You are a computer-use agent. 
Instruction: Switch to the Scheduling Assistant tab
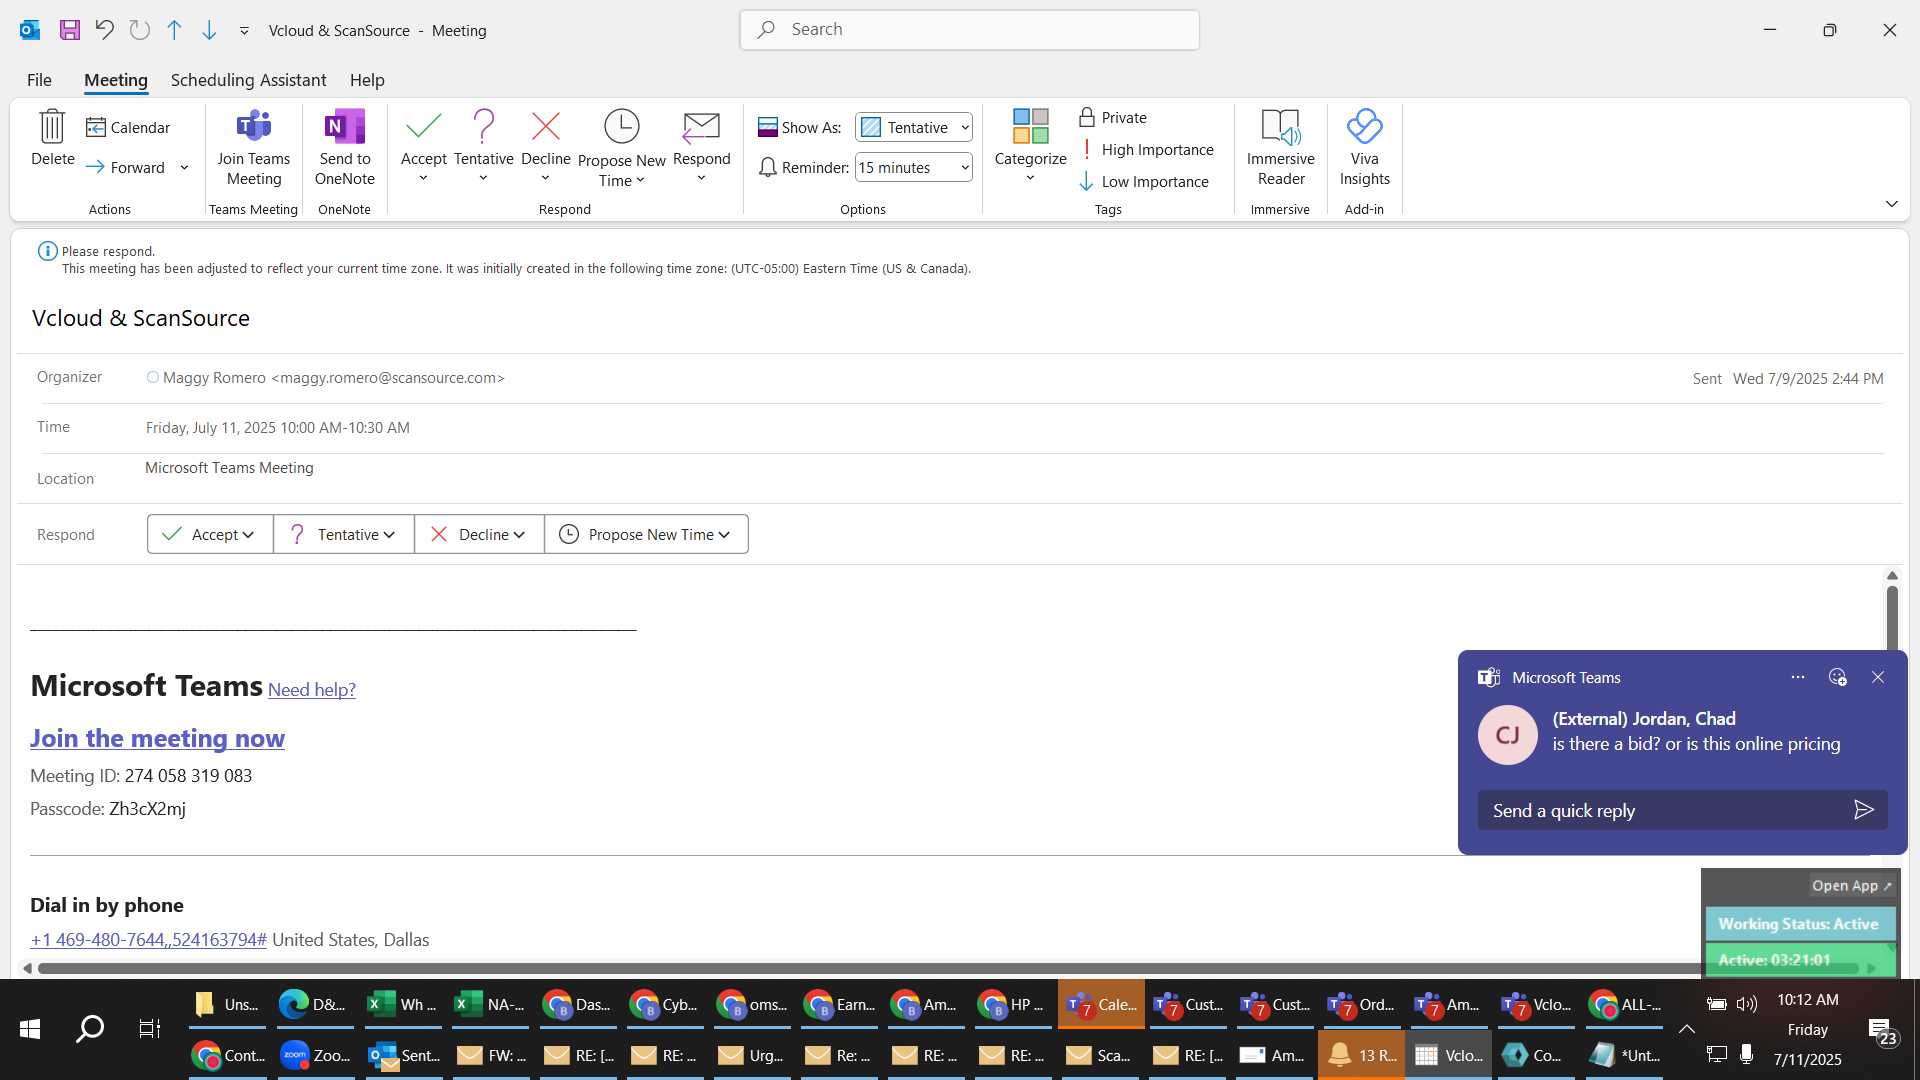[248, 80]
